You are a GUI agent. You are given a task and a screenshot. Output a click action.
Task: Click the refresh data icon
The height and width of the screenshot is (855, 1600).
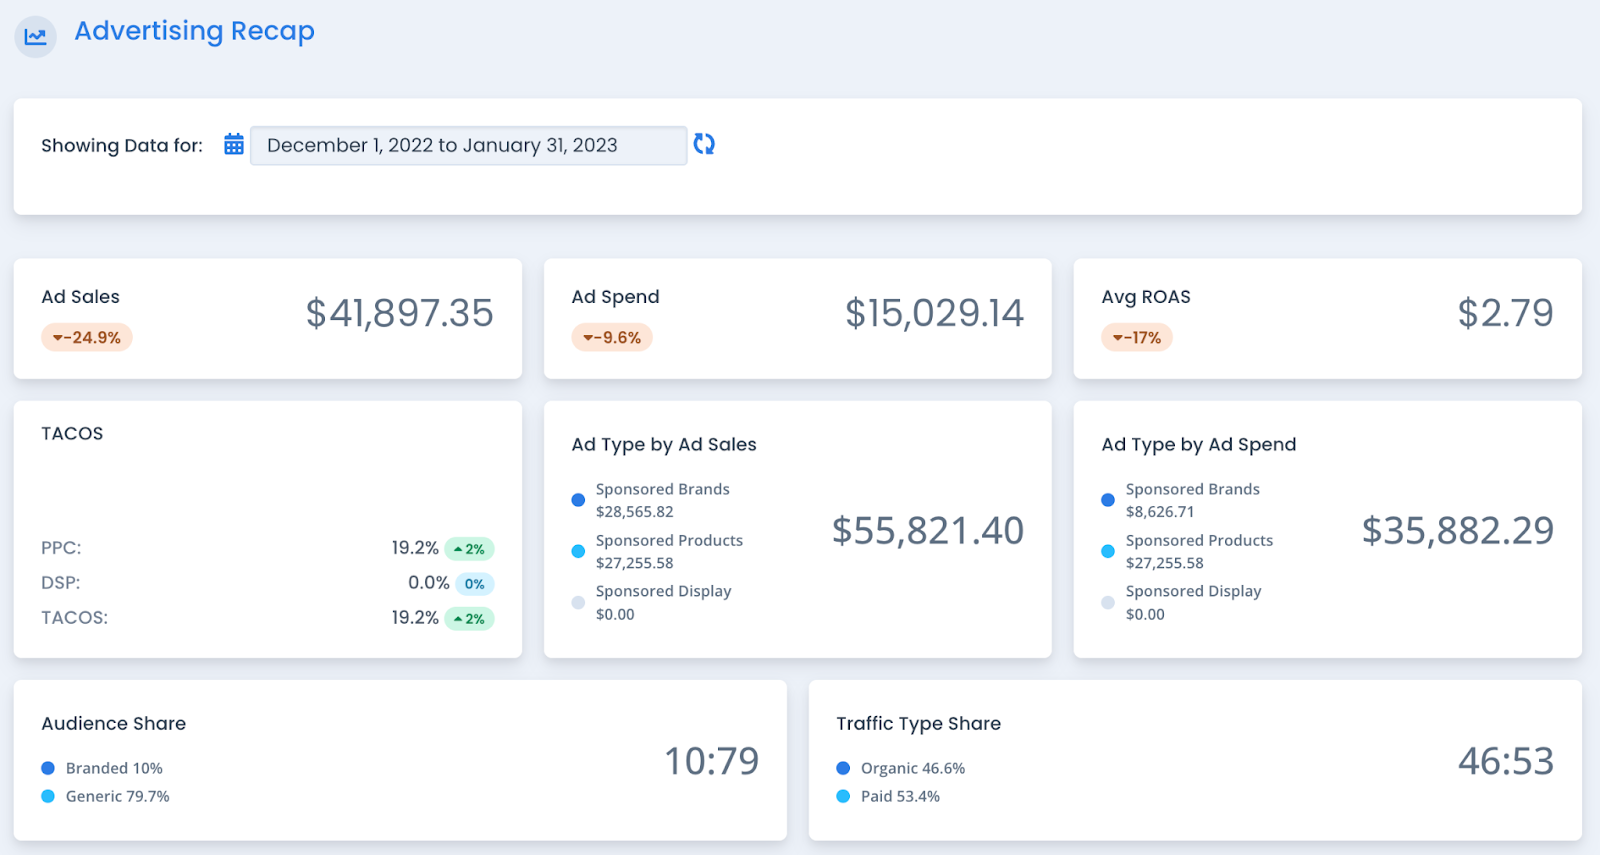point(704,144)
